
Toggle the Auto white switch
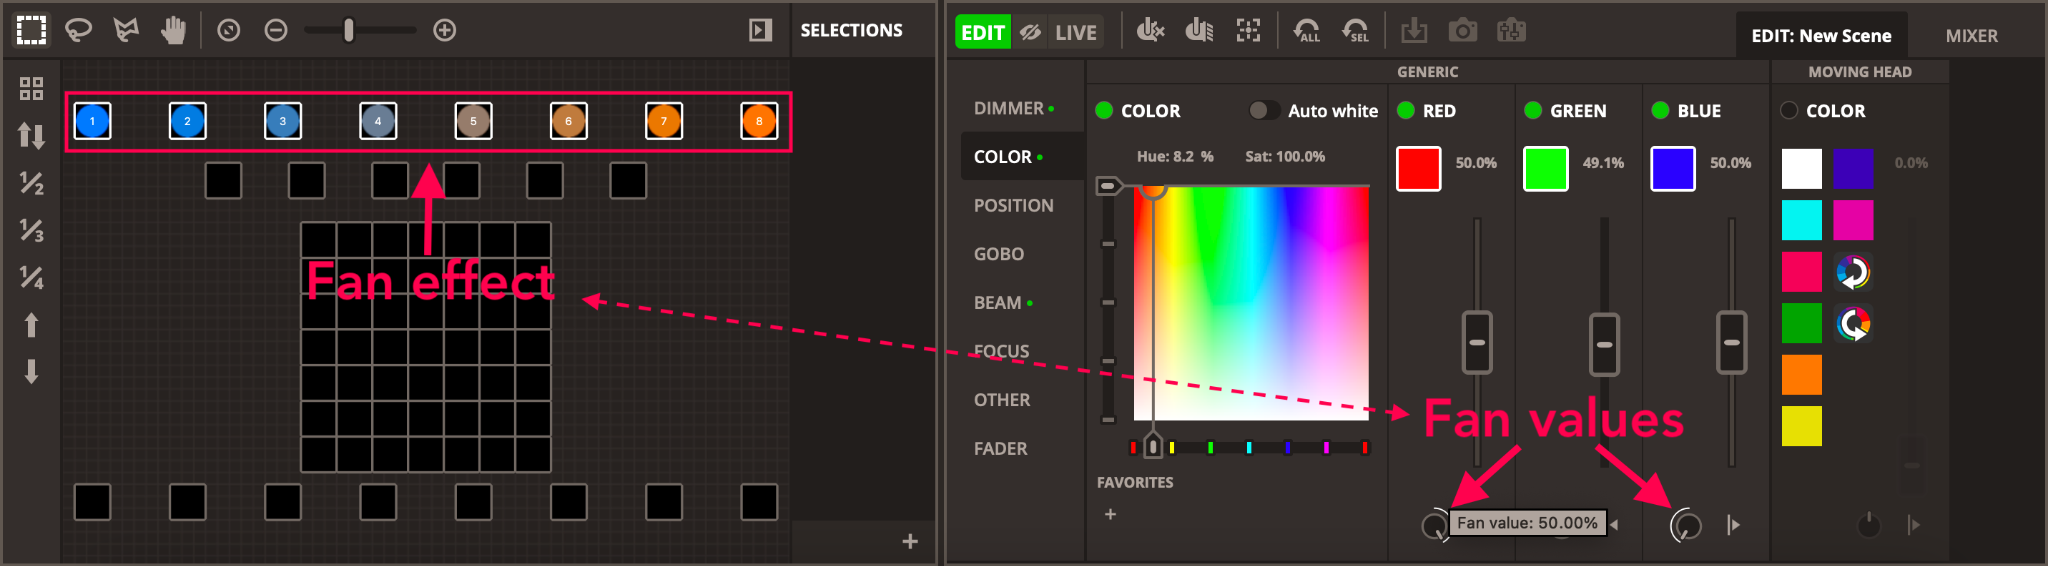pyautogui.click(x=1264, y=110)
